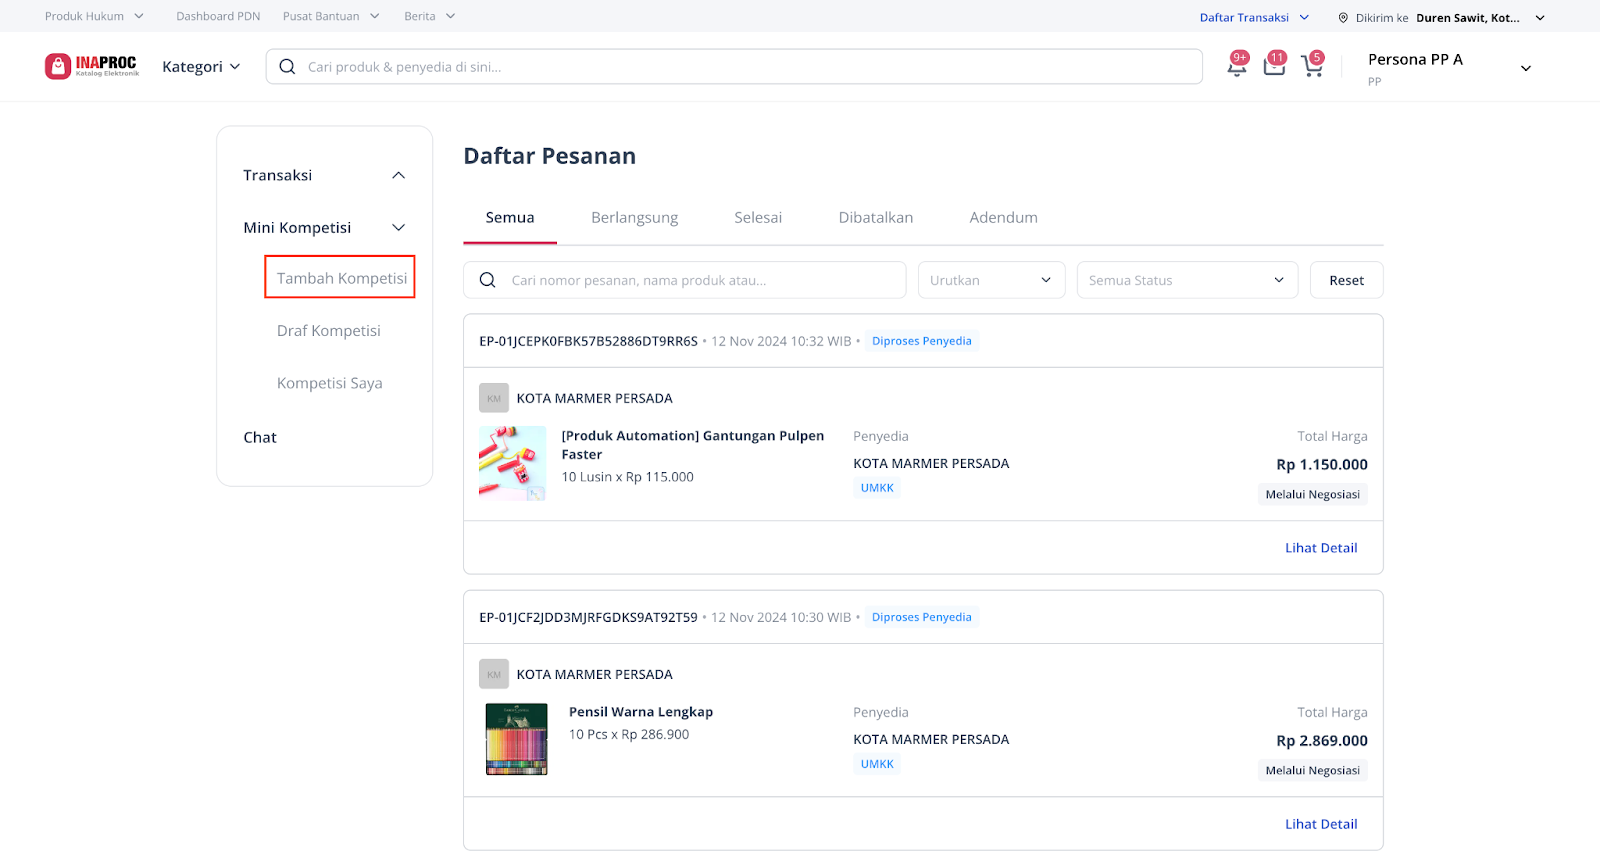Switch to the Dibatalkan tab
The height and width of the screenshot is (851, 1600).
pos(875,218)
